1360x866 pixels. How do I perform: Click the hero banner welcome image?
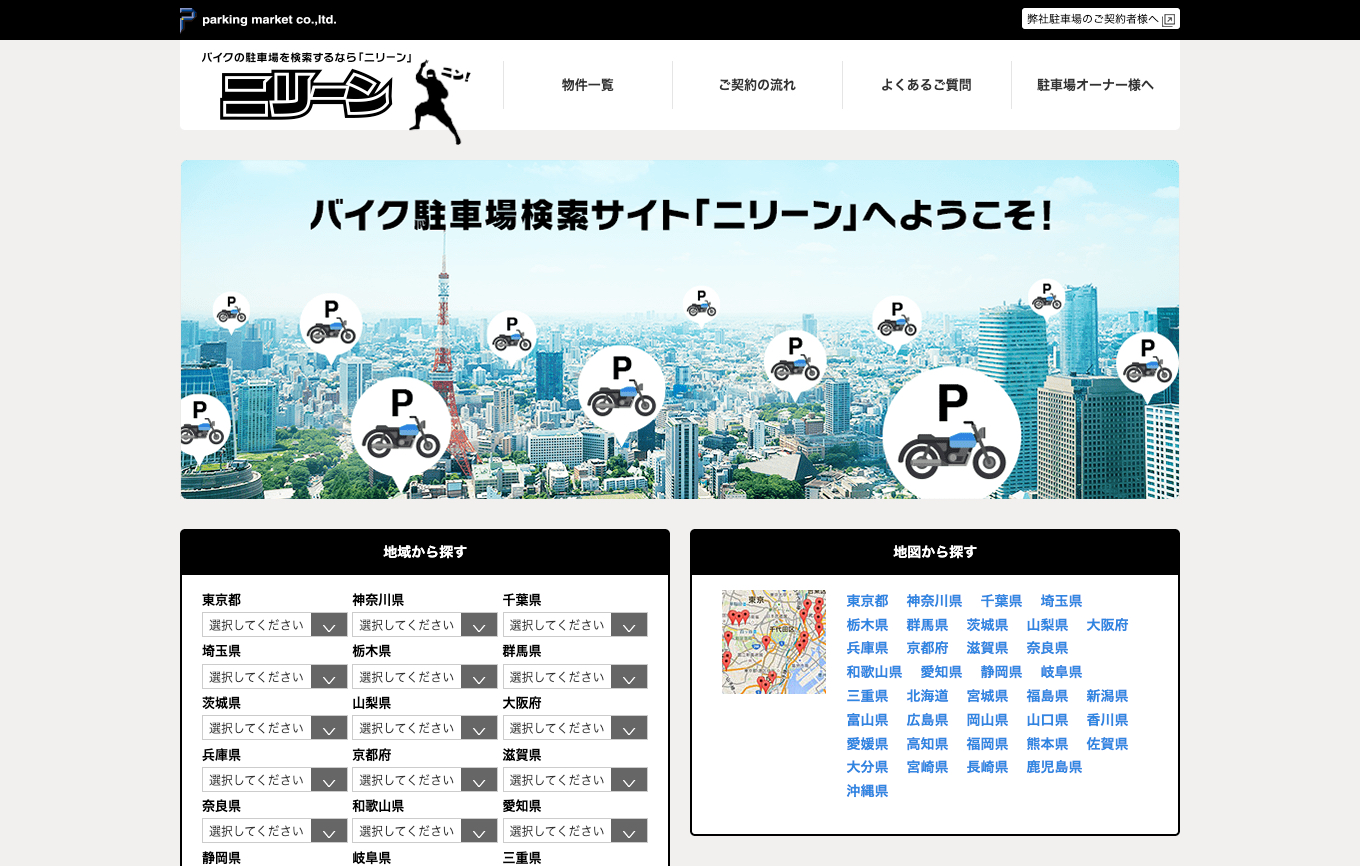point(680,329)
